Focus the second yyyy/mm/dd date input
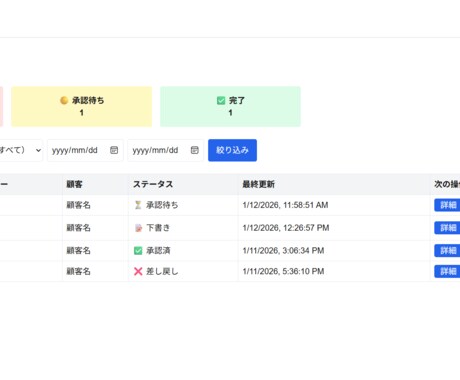The image size is (460, 380). pos(166,150)
